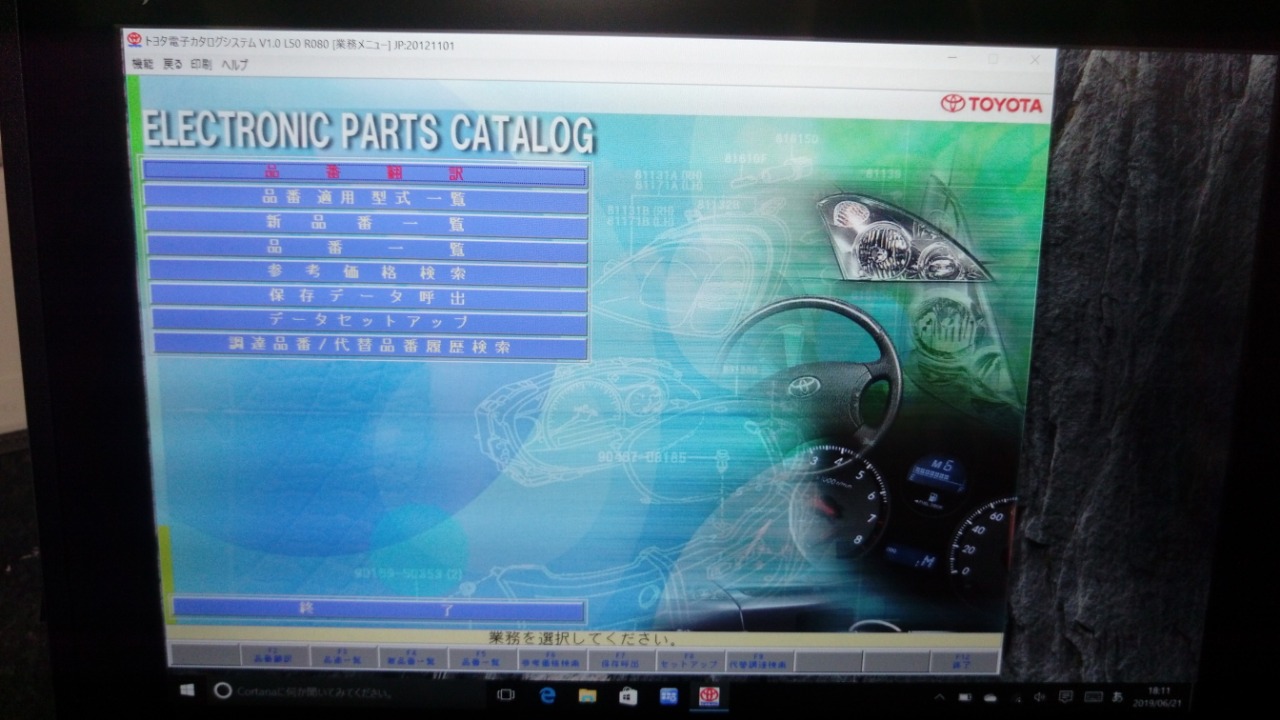The width and height of the screenshot is (1280, 720).
Task: Click the volume speaker icon in tray
Action: (1040, 696)
